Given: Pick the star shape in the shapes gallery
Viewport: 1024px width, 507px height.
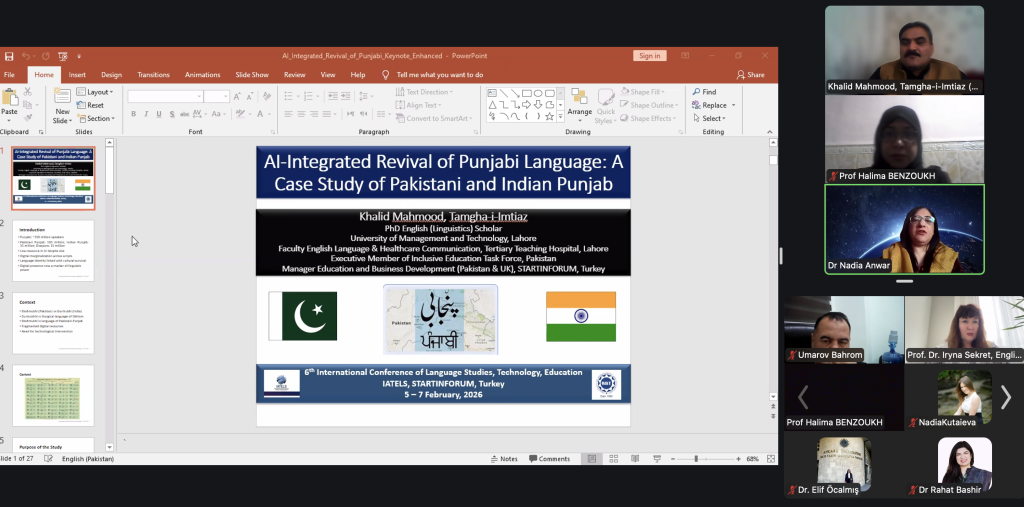Looking at the screenshot, I should [x=549, y=116].
